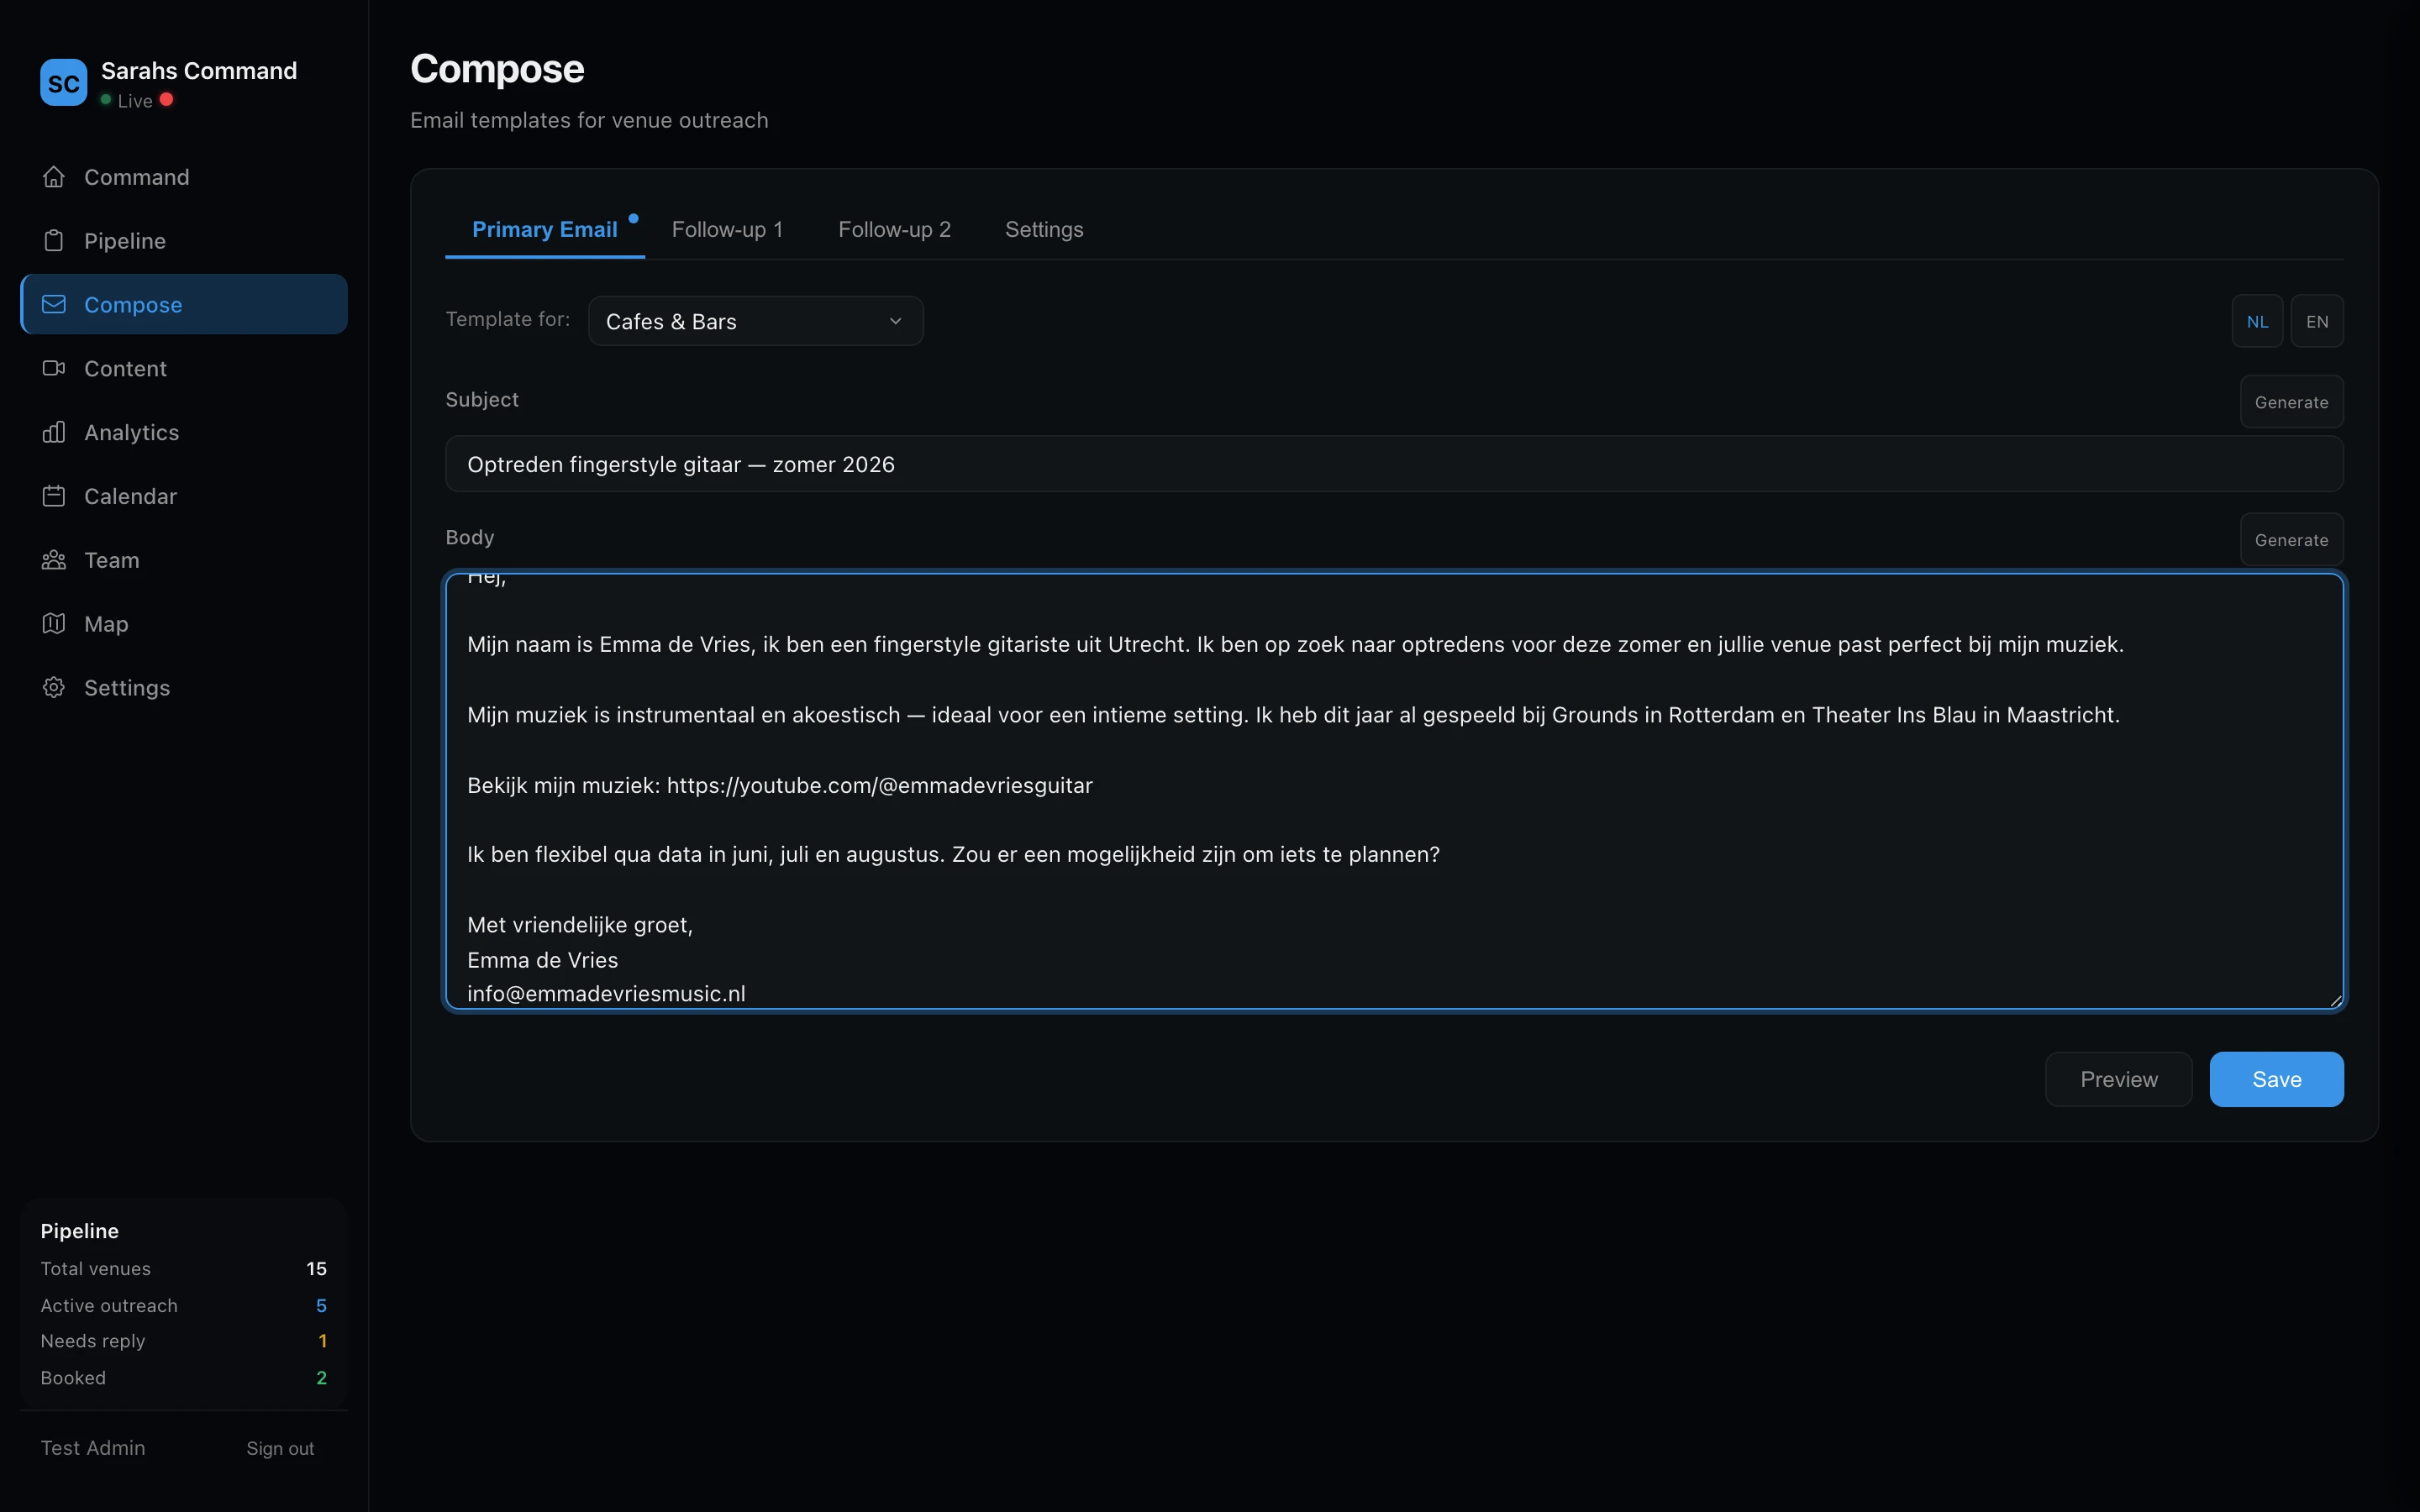Click the Team members icon
2420x1512 pixels.
(x=55, y=559)
